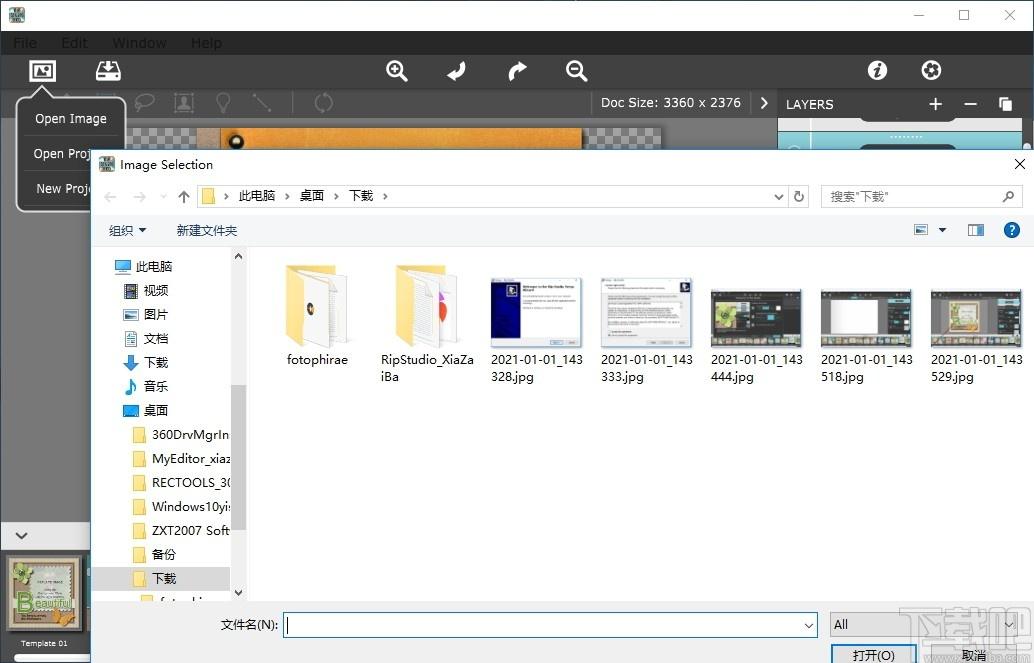Screen dimensions: 1034x663
Task: Open the settings gear icon in toolbar
Action: click(x=931, y=70)
